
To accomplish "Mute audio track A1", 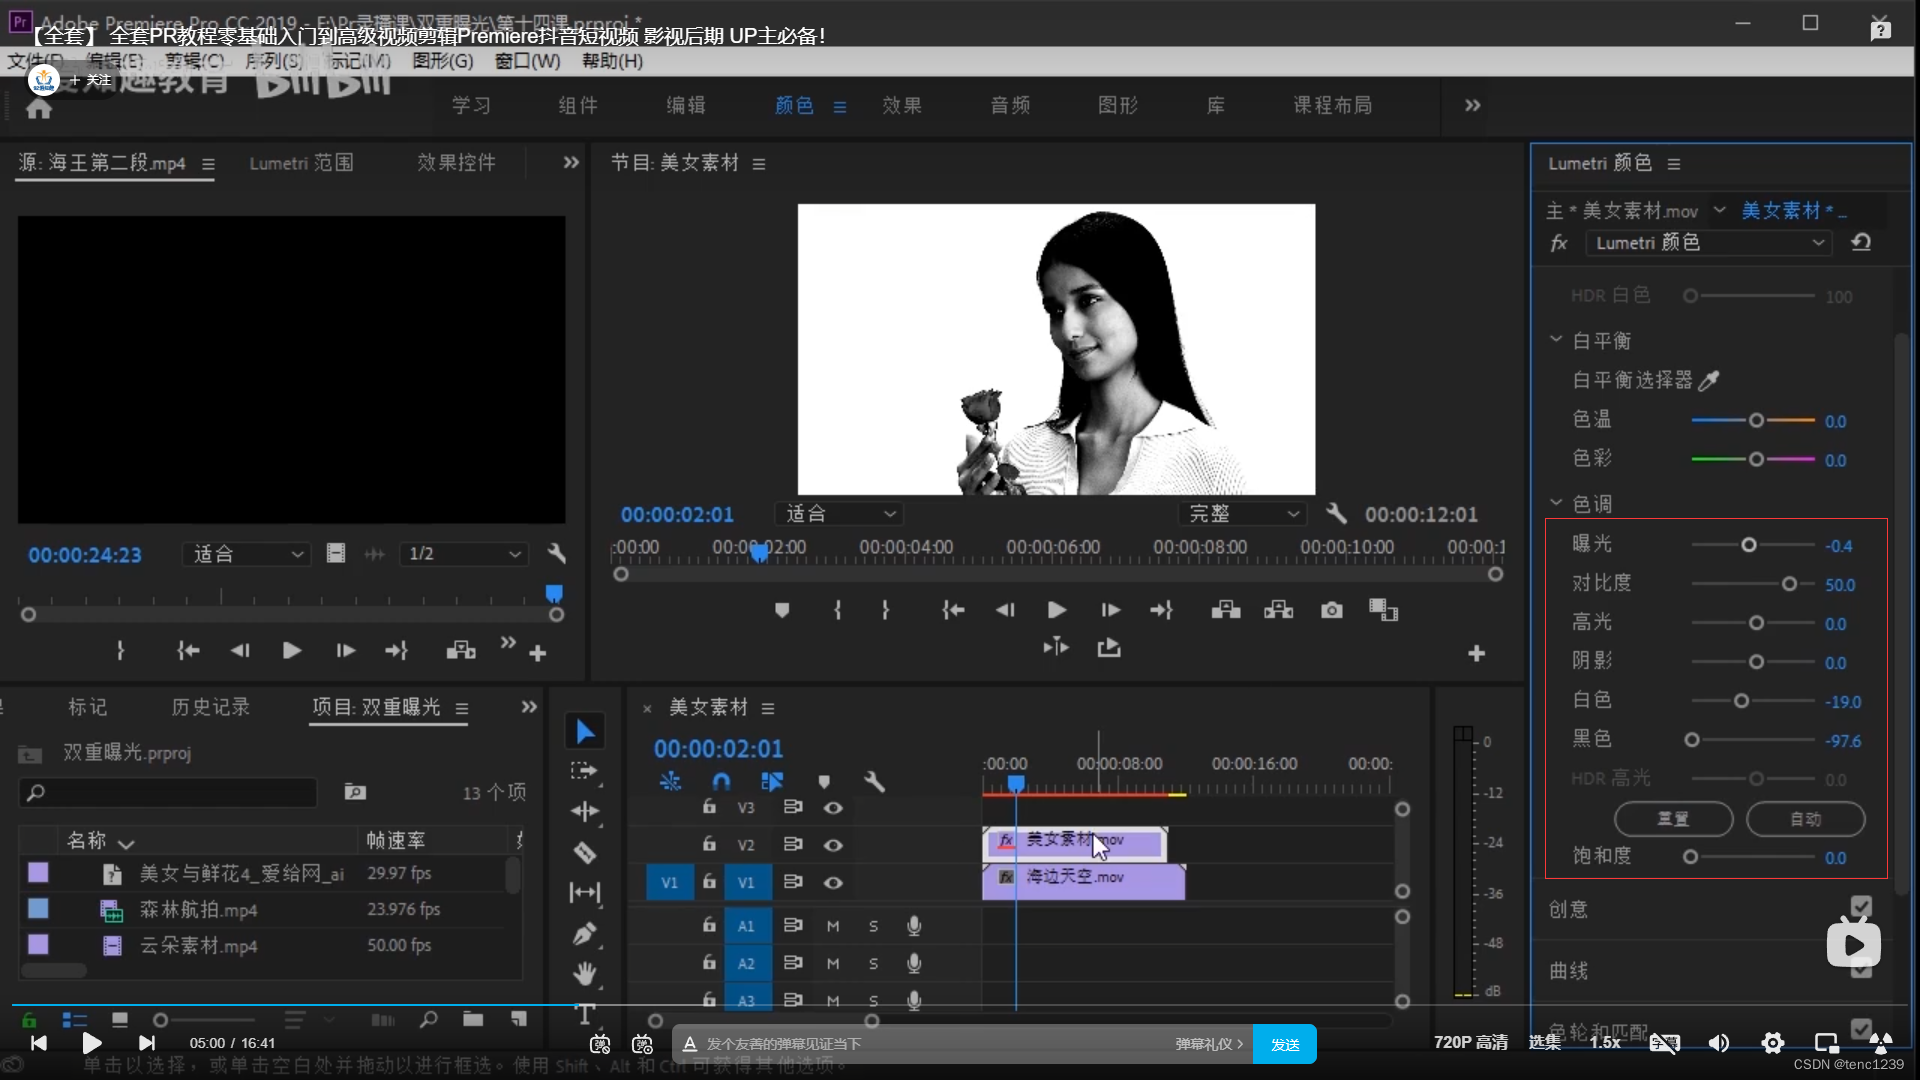I will 833,926.
